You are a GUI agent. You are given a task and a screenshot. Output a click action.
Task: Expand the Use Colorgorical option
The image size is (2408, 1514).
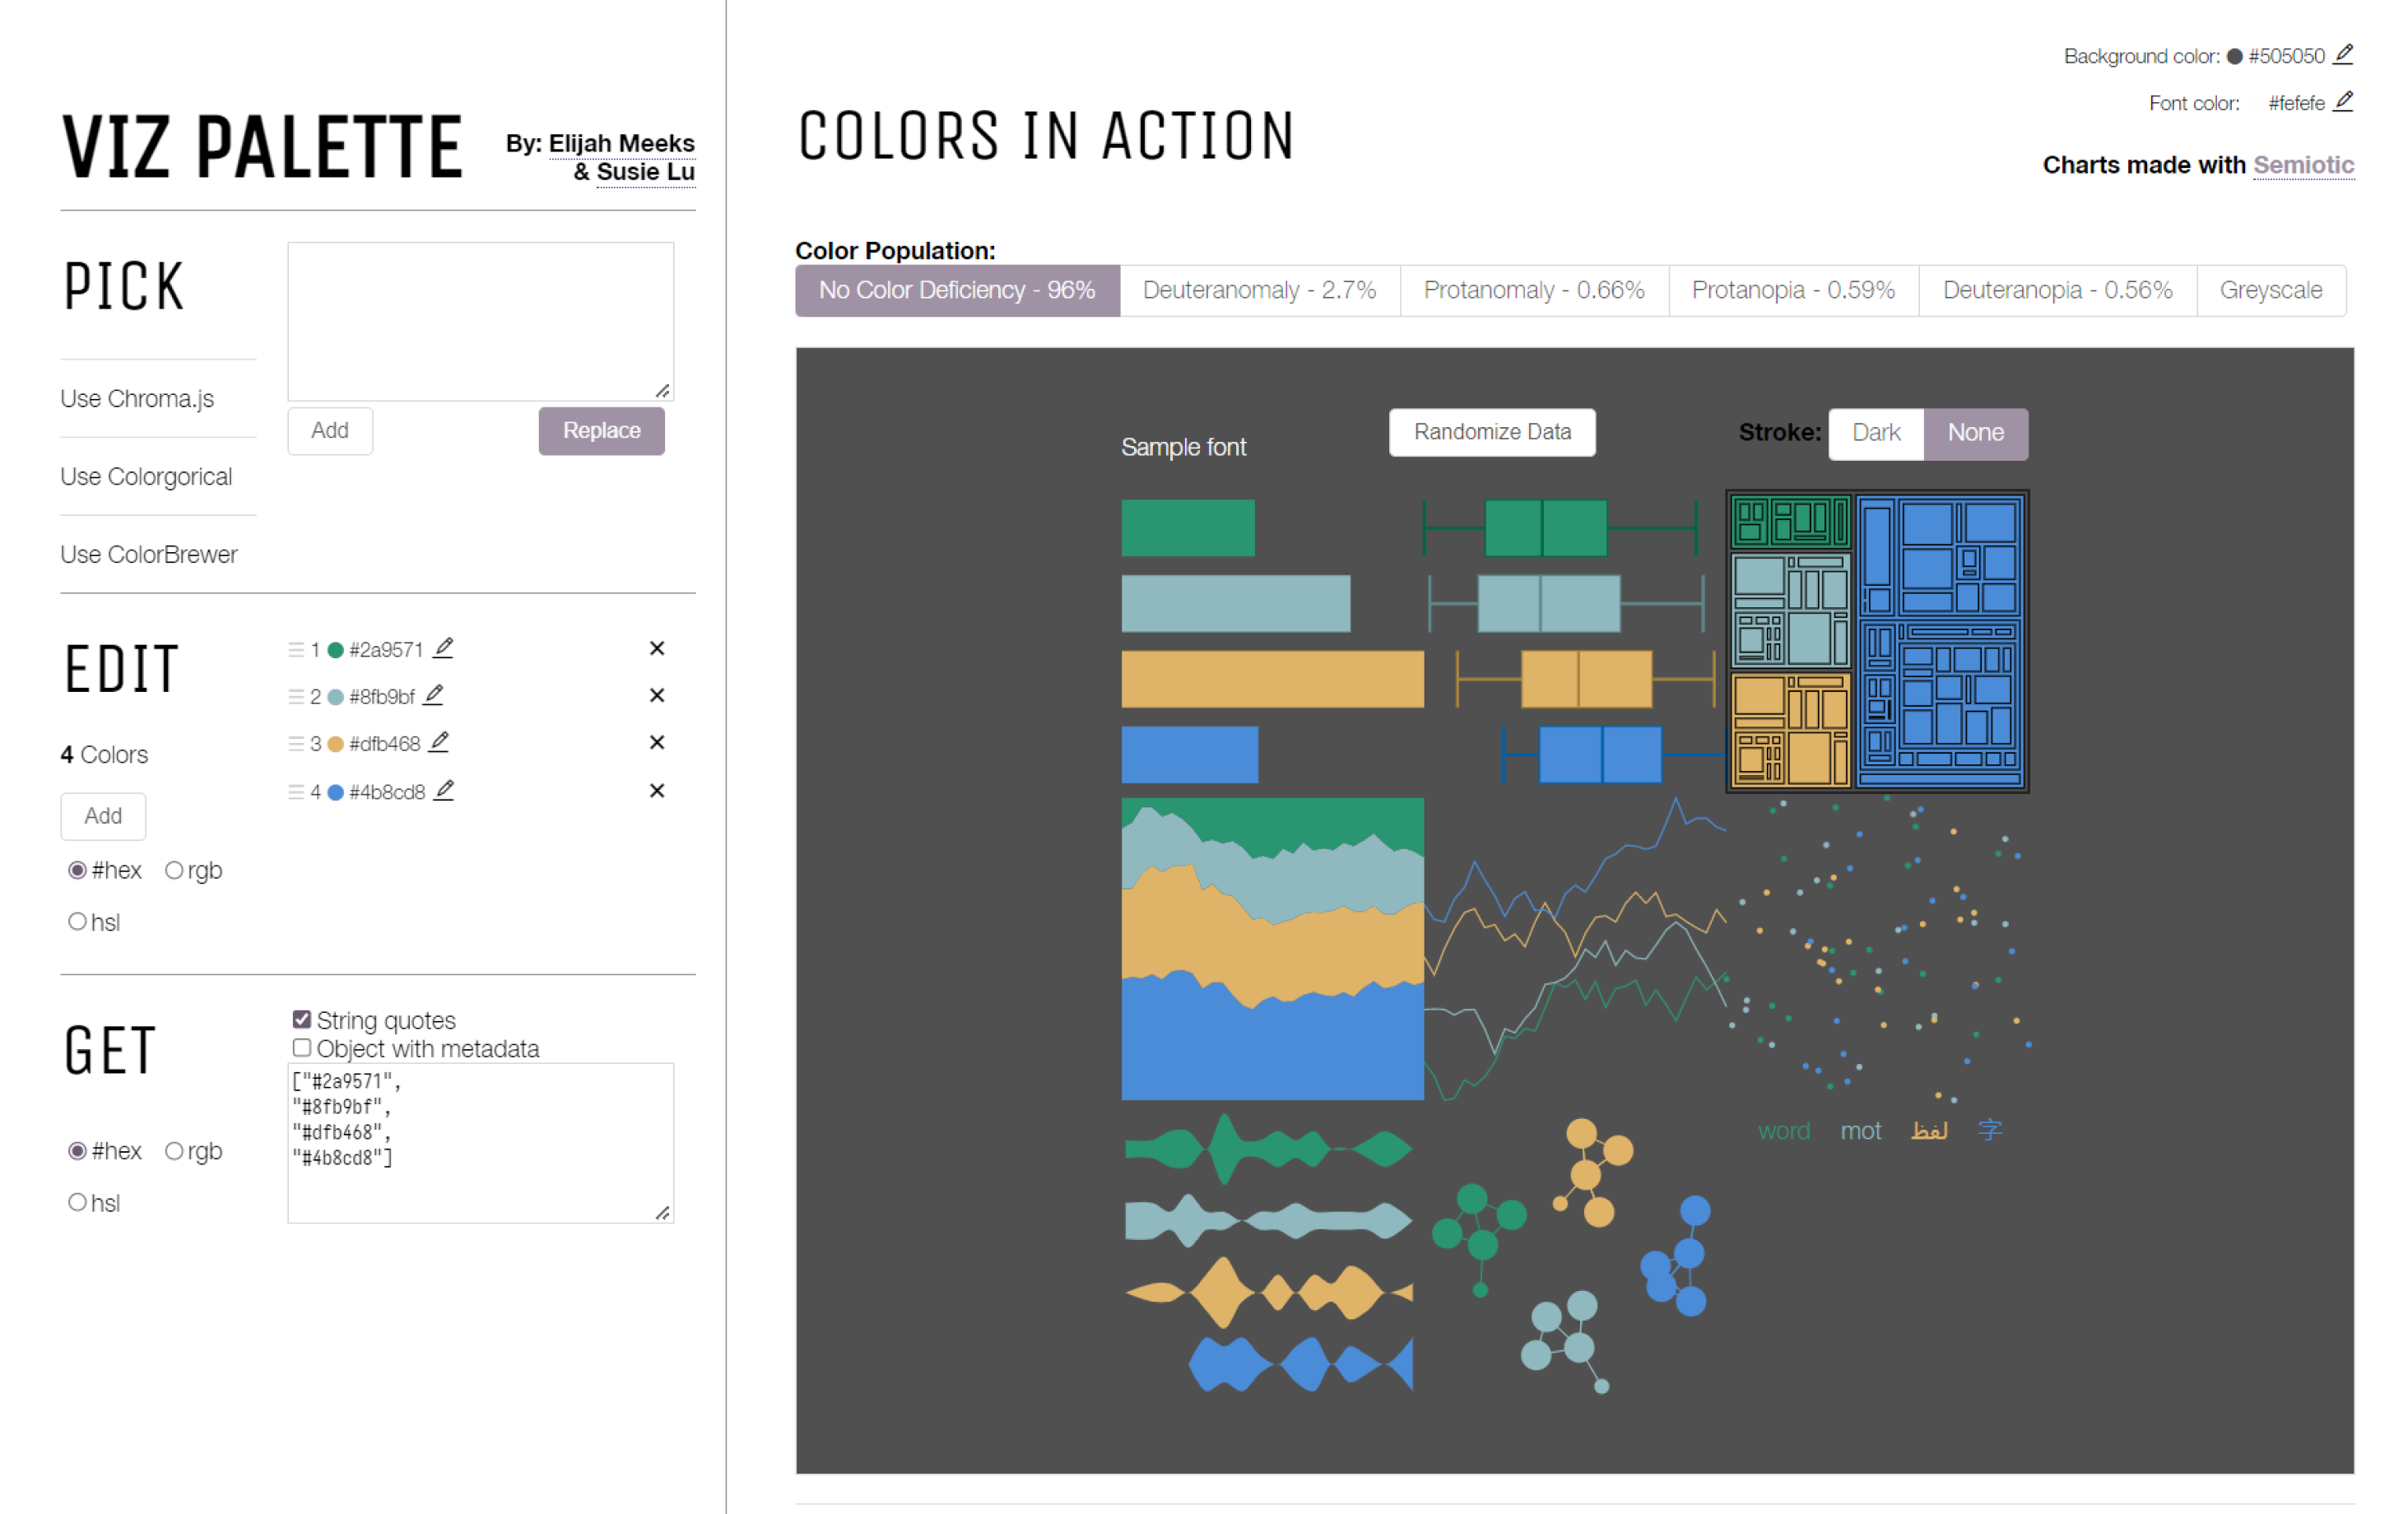tap(146, 477)
